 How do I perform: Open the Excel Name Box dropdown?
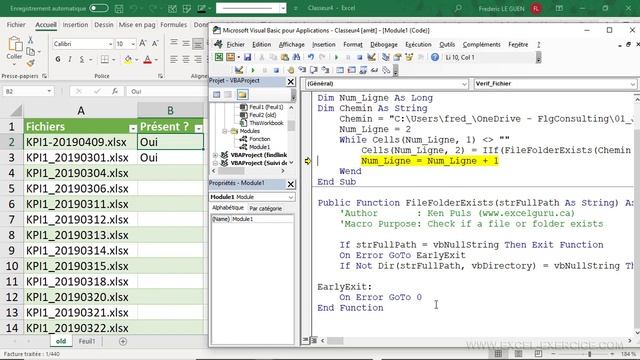point(49,91)
